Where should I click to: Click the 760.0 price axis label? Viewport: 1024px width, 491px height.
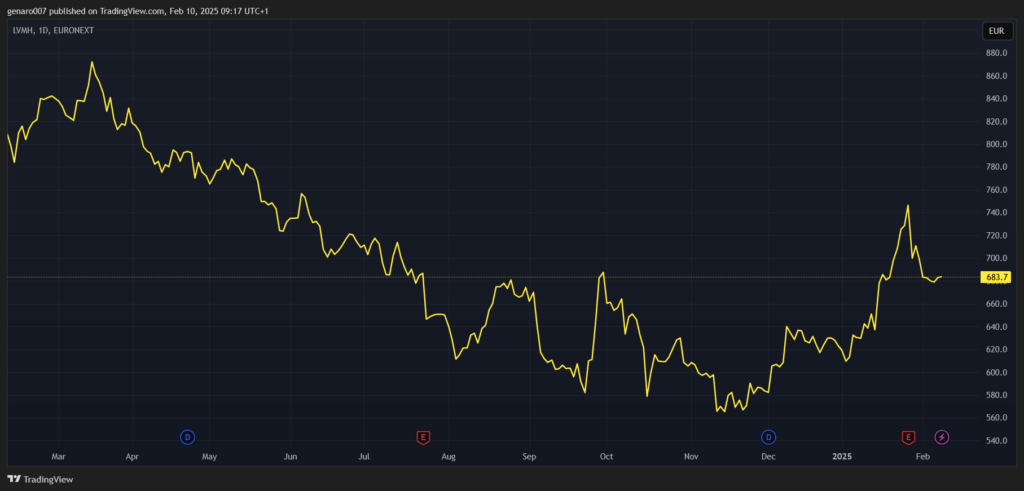click(996, 190)
